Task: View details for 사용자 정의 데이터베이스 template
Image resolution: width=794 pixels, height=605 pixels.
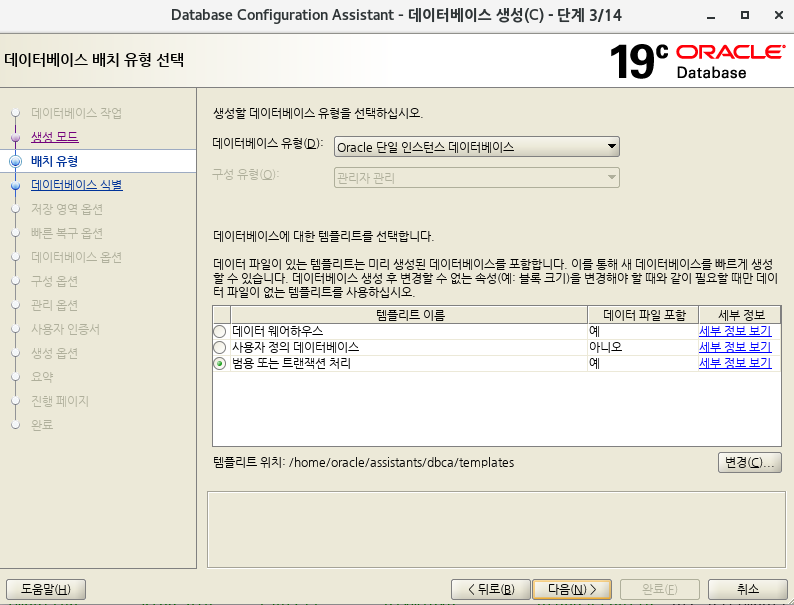Action: pyautogui.click(x=735, y=347)
